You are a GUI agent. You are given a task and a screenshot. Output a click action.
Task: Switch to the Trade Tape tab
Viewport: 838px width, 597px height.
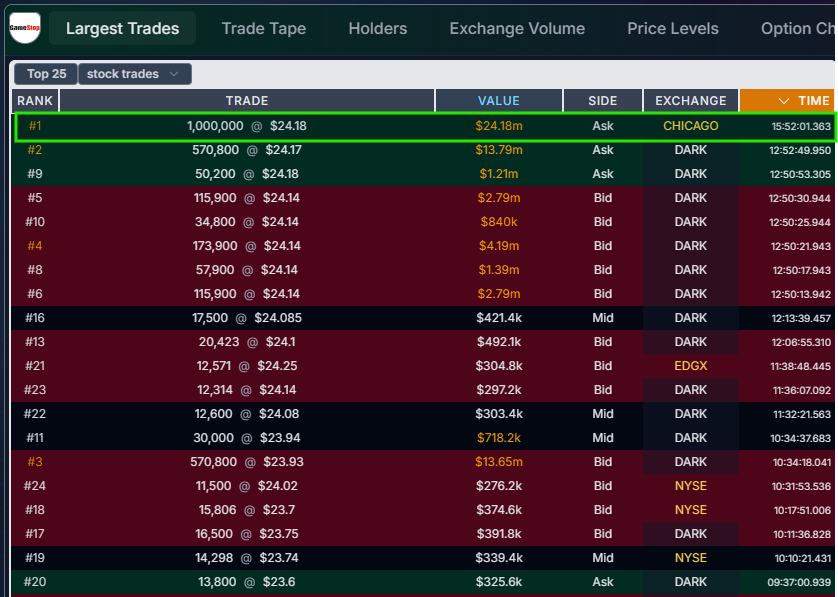pos(263,28)
